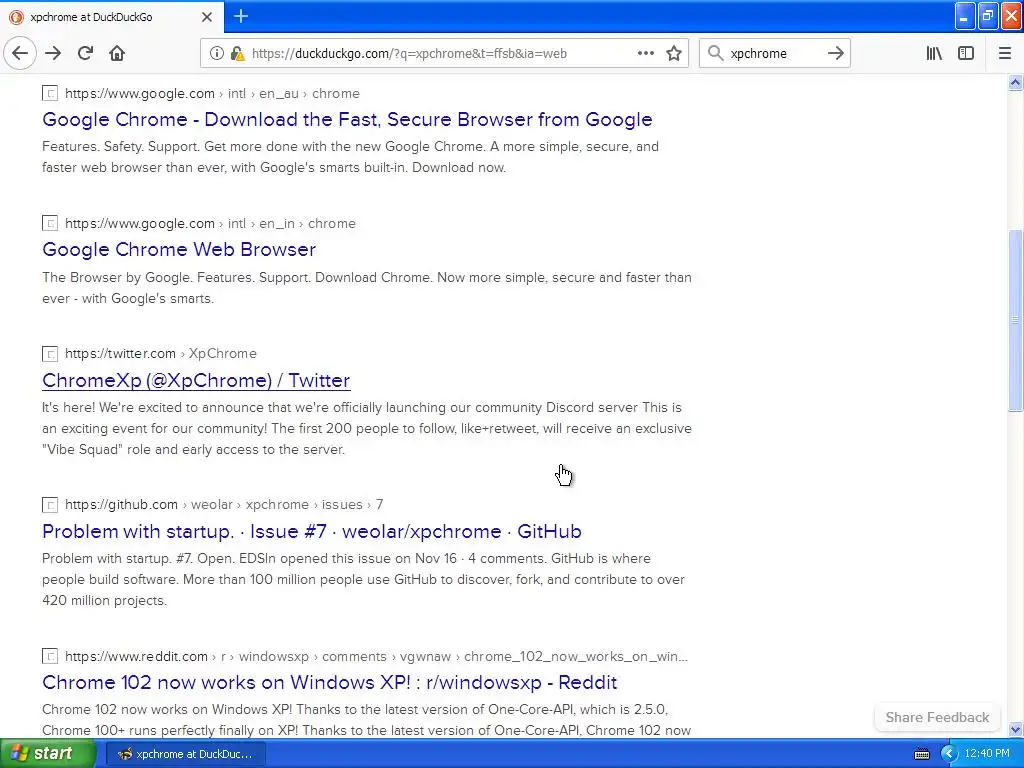Click the padlock connection warning icon
This screenshot has width=1024, height=768.
pos(237,54)
